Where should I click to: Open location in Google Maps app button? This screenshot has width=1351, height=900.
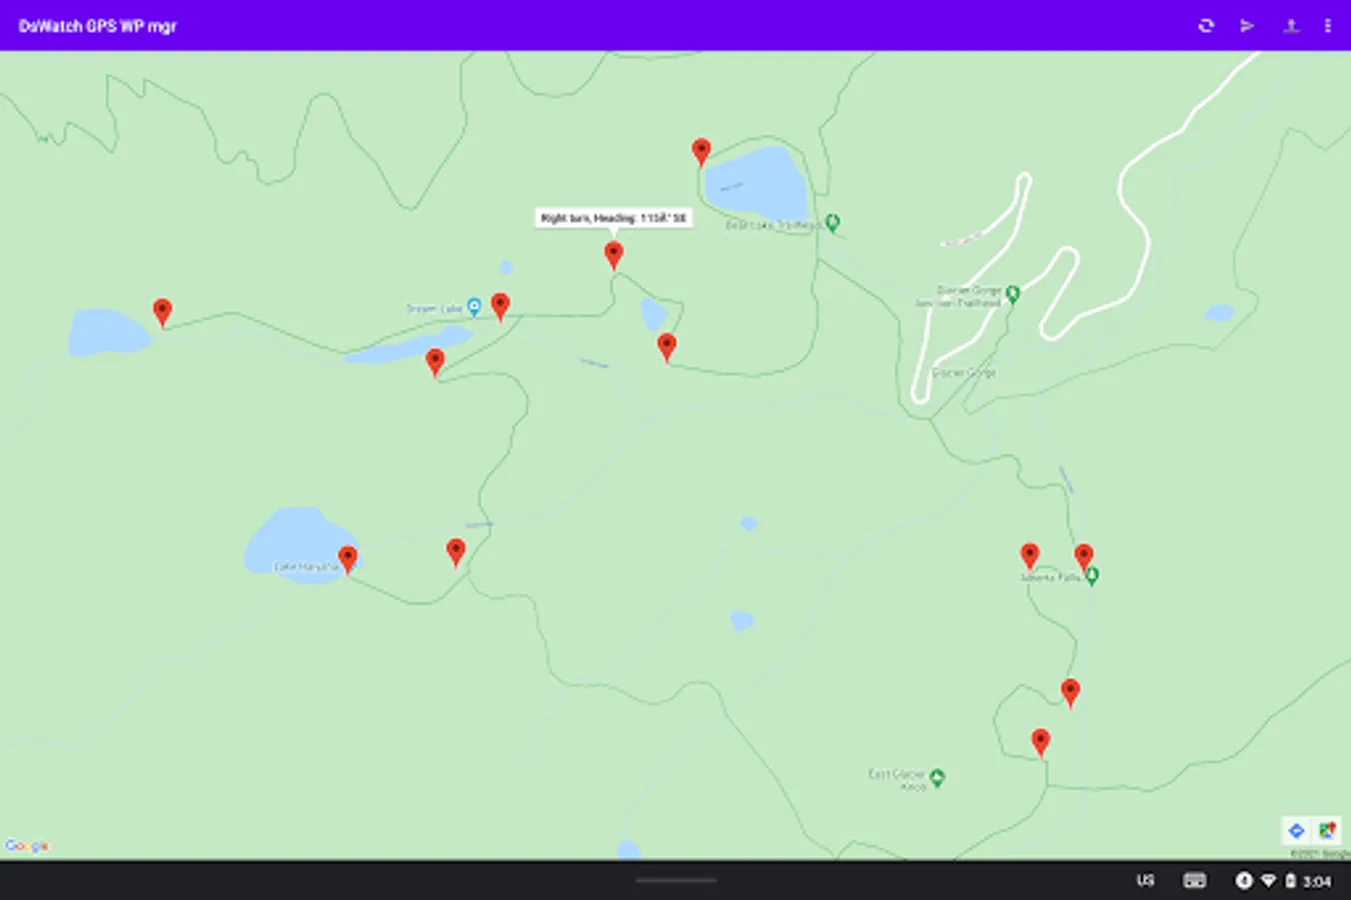click(1327, 830)
